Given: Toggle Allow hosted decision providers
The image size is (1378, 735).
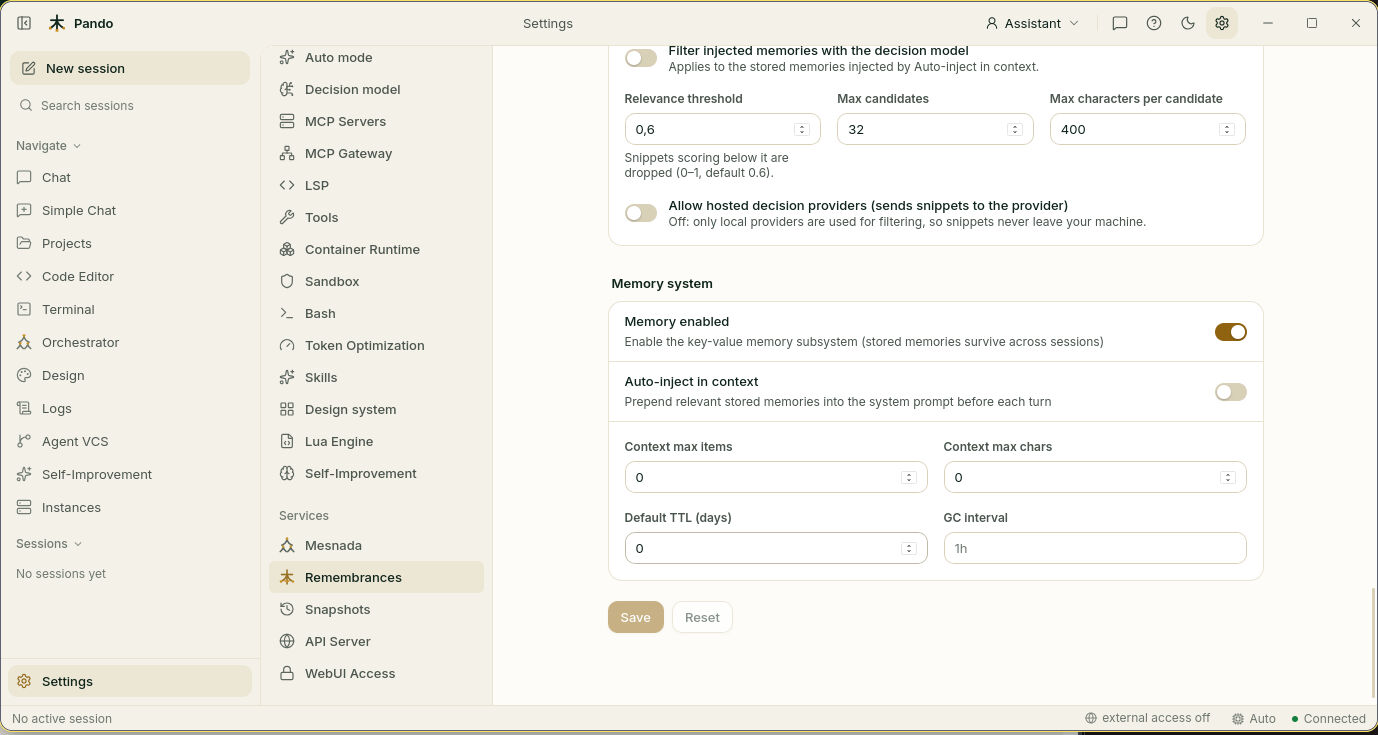Looking at the screenshot, I should click(x=641, y=213).
